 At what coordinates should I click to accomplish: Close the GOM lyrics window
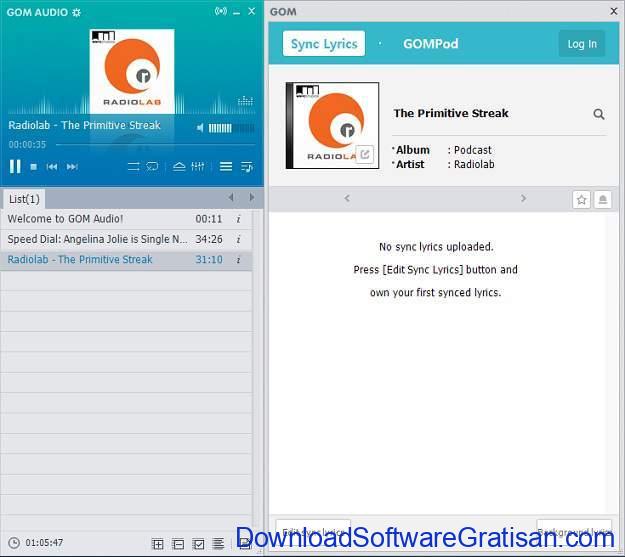614,11
